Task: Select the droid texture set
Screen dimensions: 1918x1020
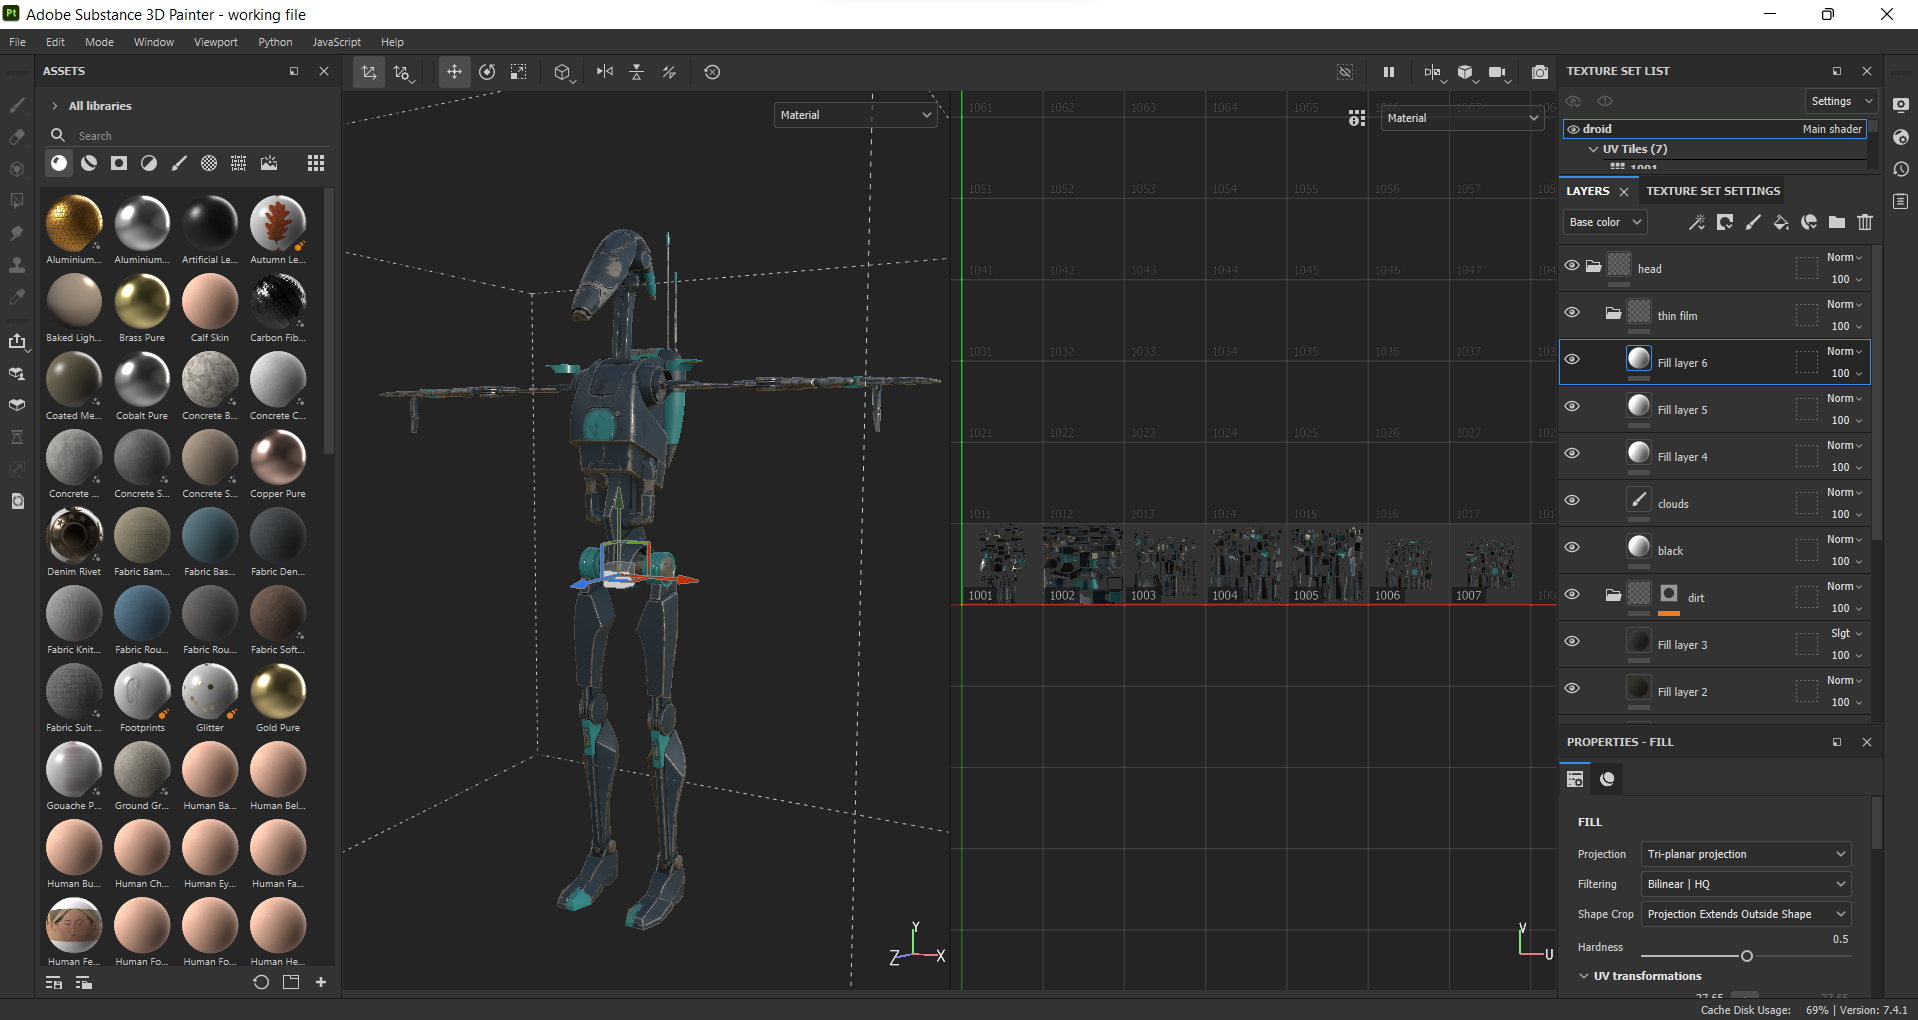Action: [x=1715, y=129]
